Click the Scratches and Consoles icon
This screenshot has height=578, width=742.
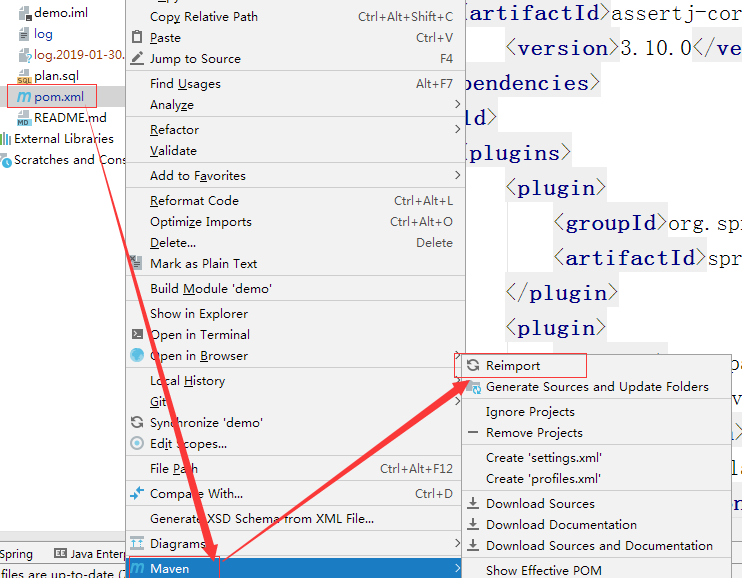coord(6,161)
